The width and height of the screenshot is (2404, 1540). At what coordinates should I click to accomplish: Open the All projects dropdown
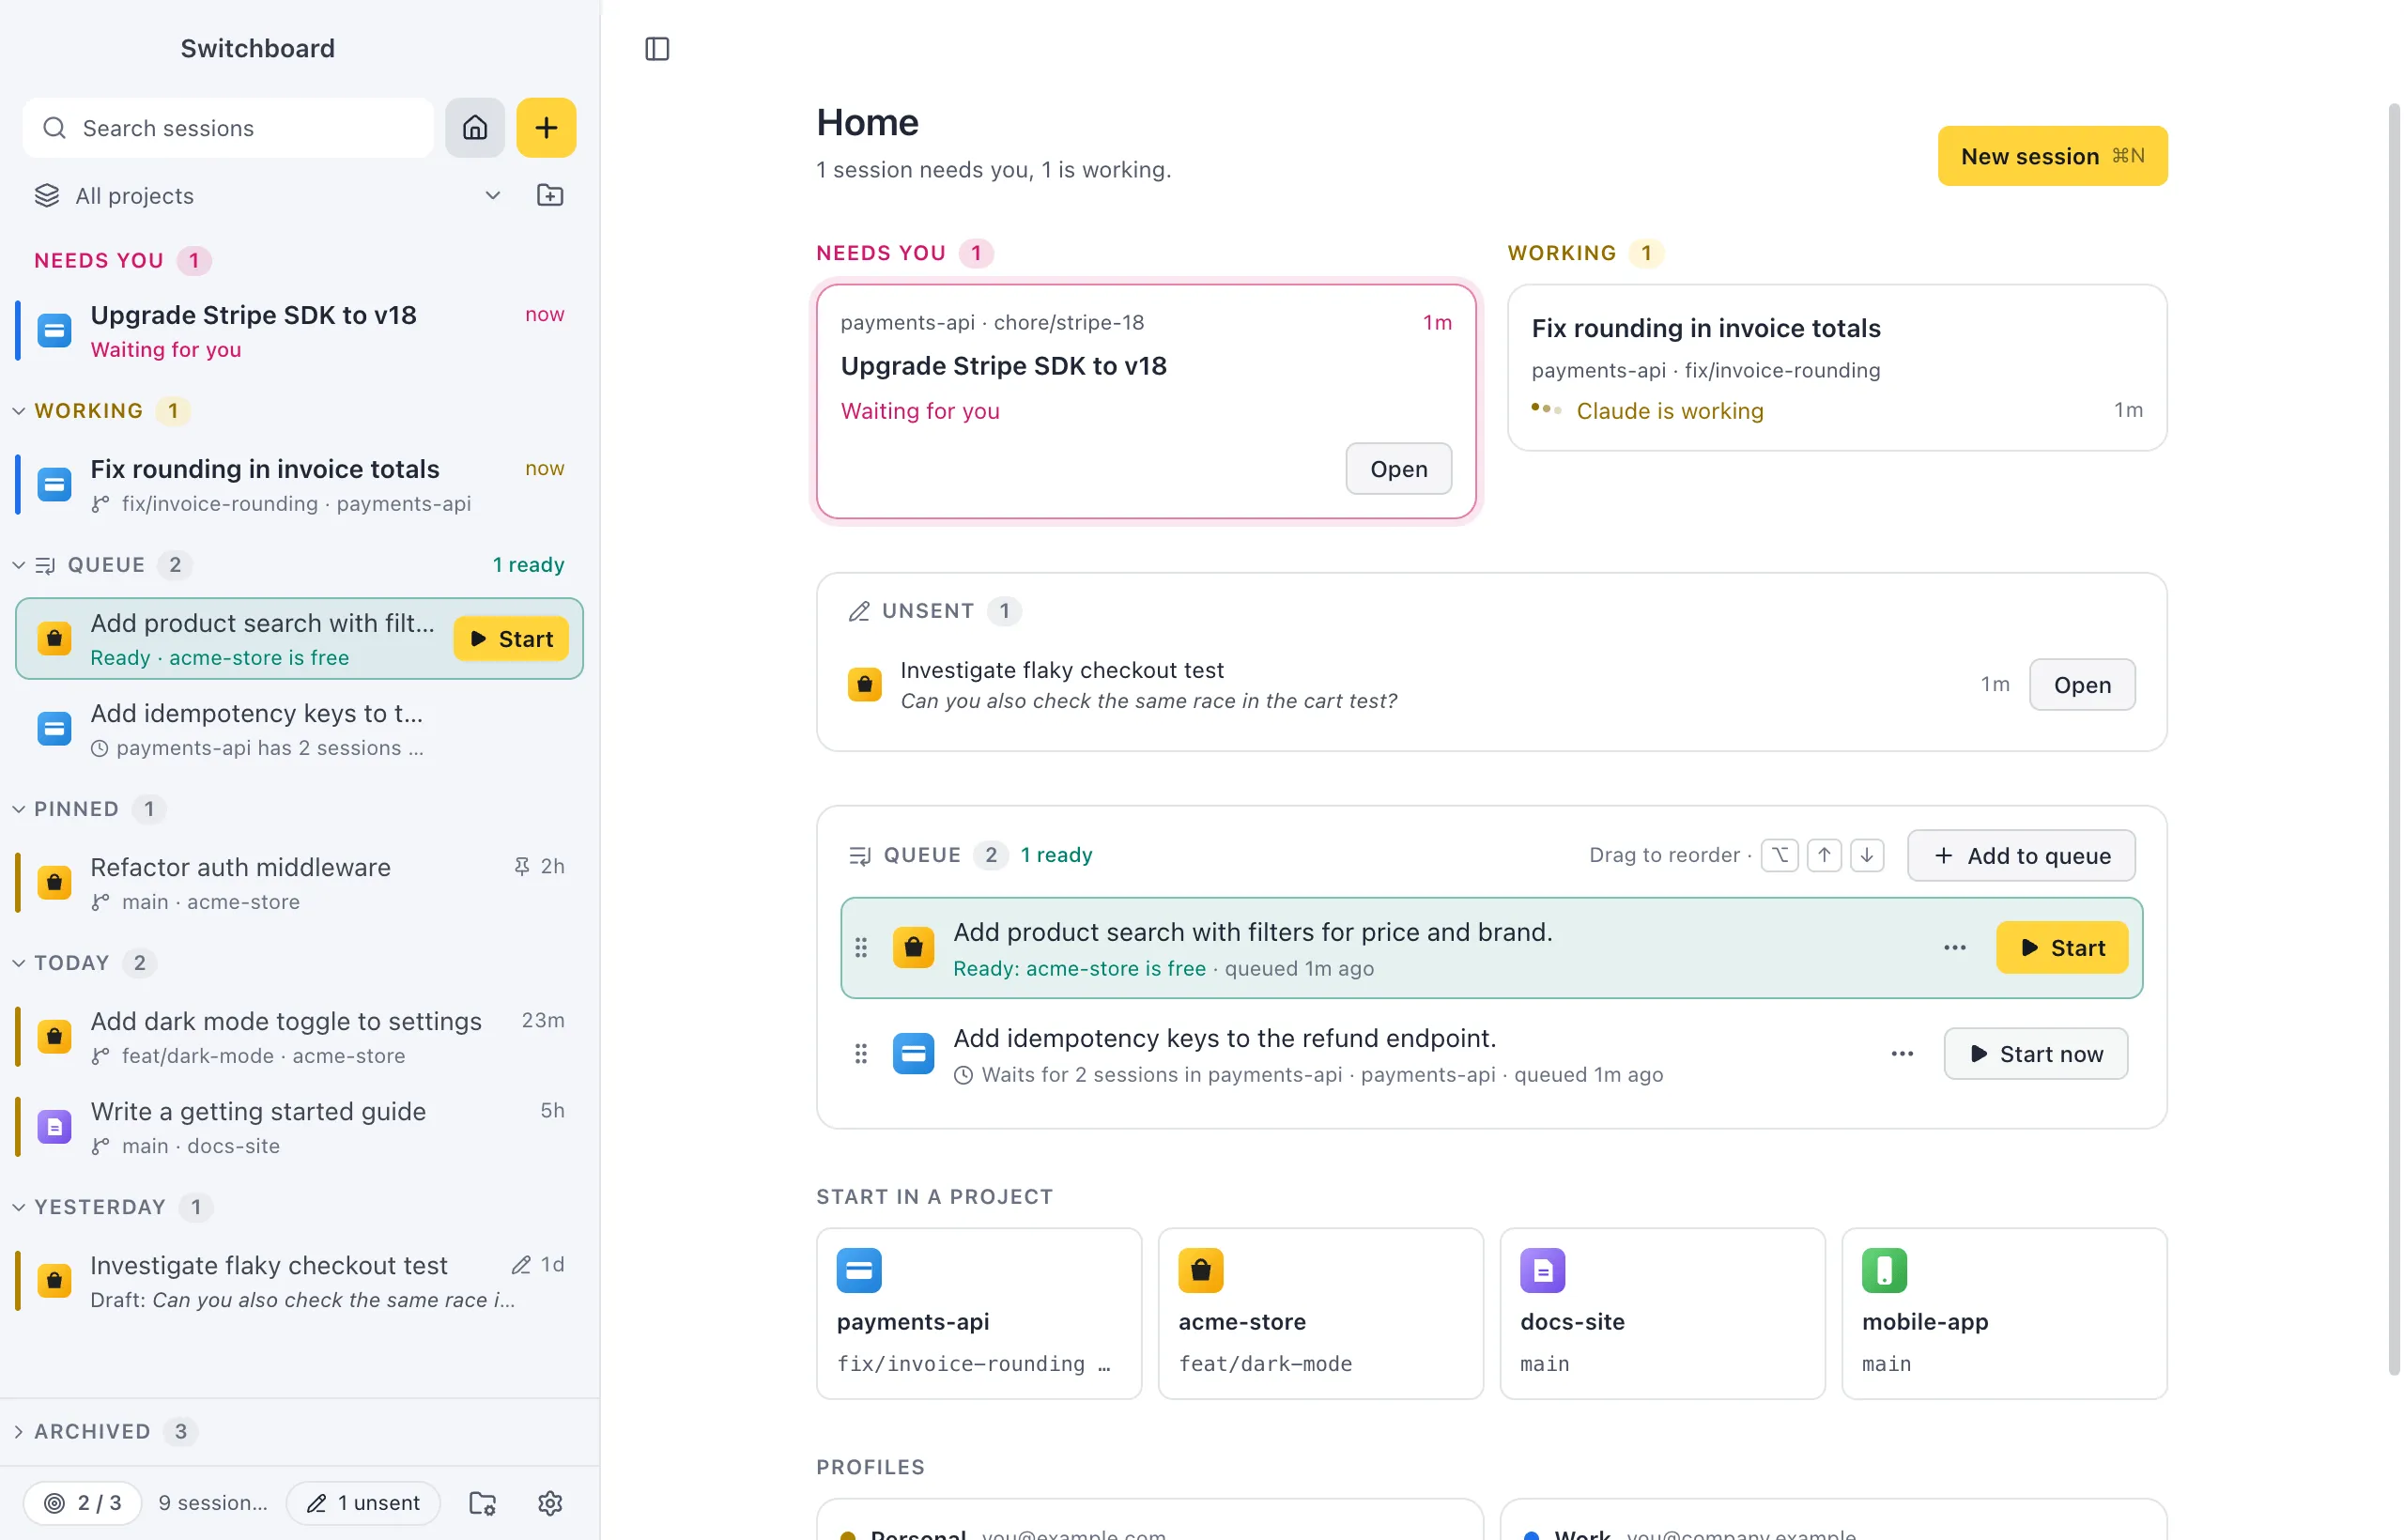268,196
